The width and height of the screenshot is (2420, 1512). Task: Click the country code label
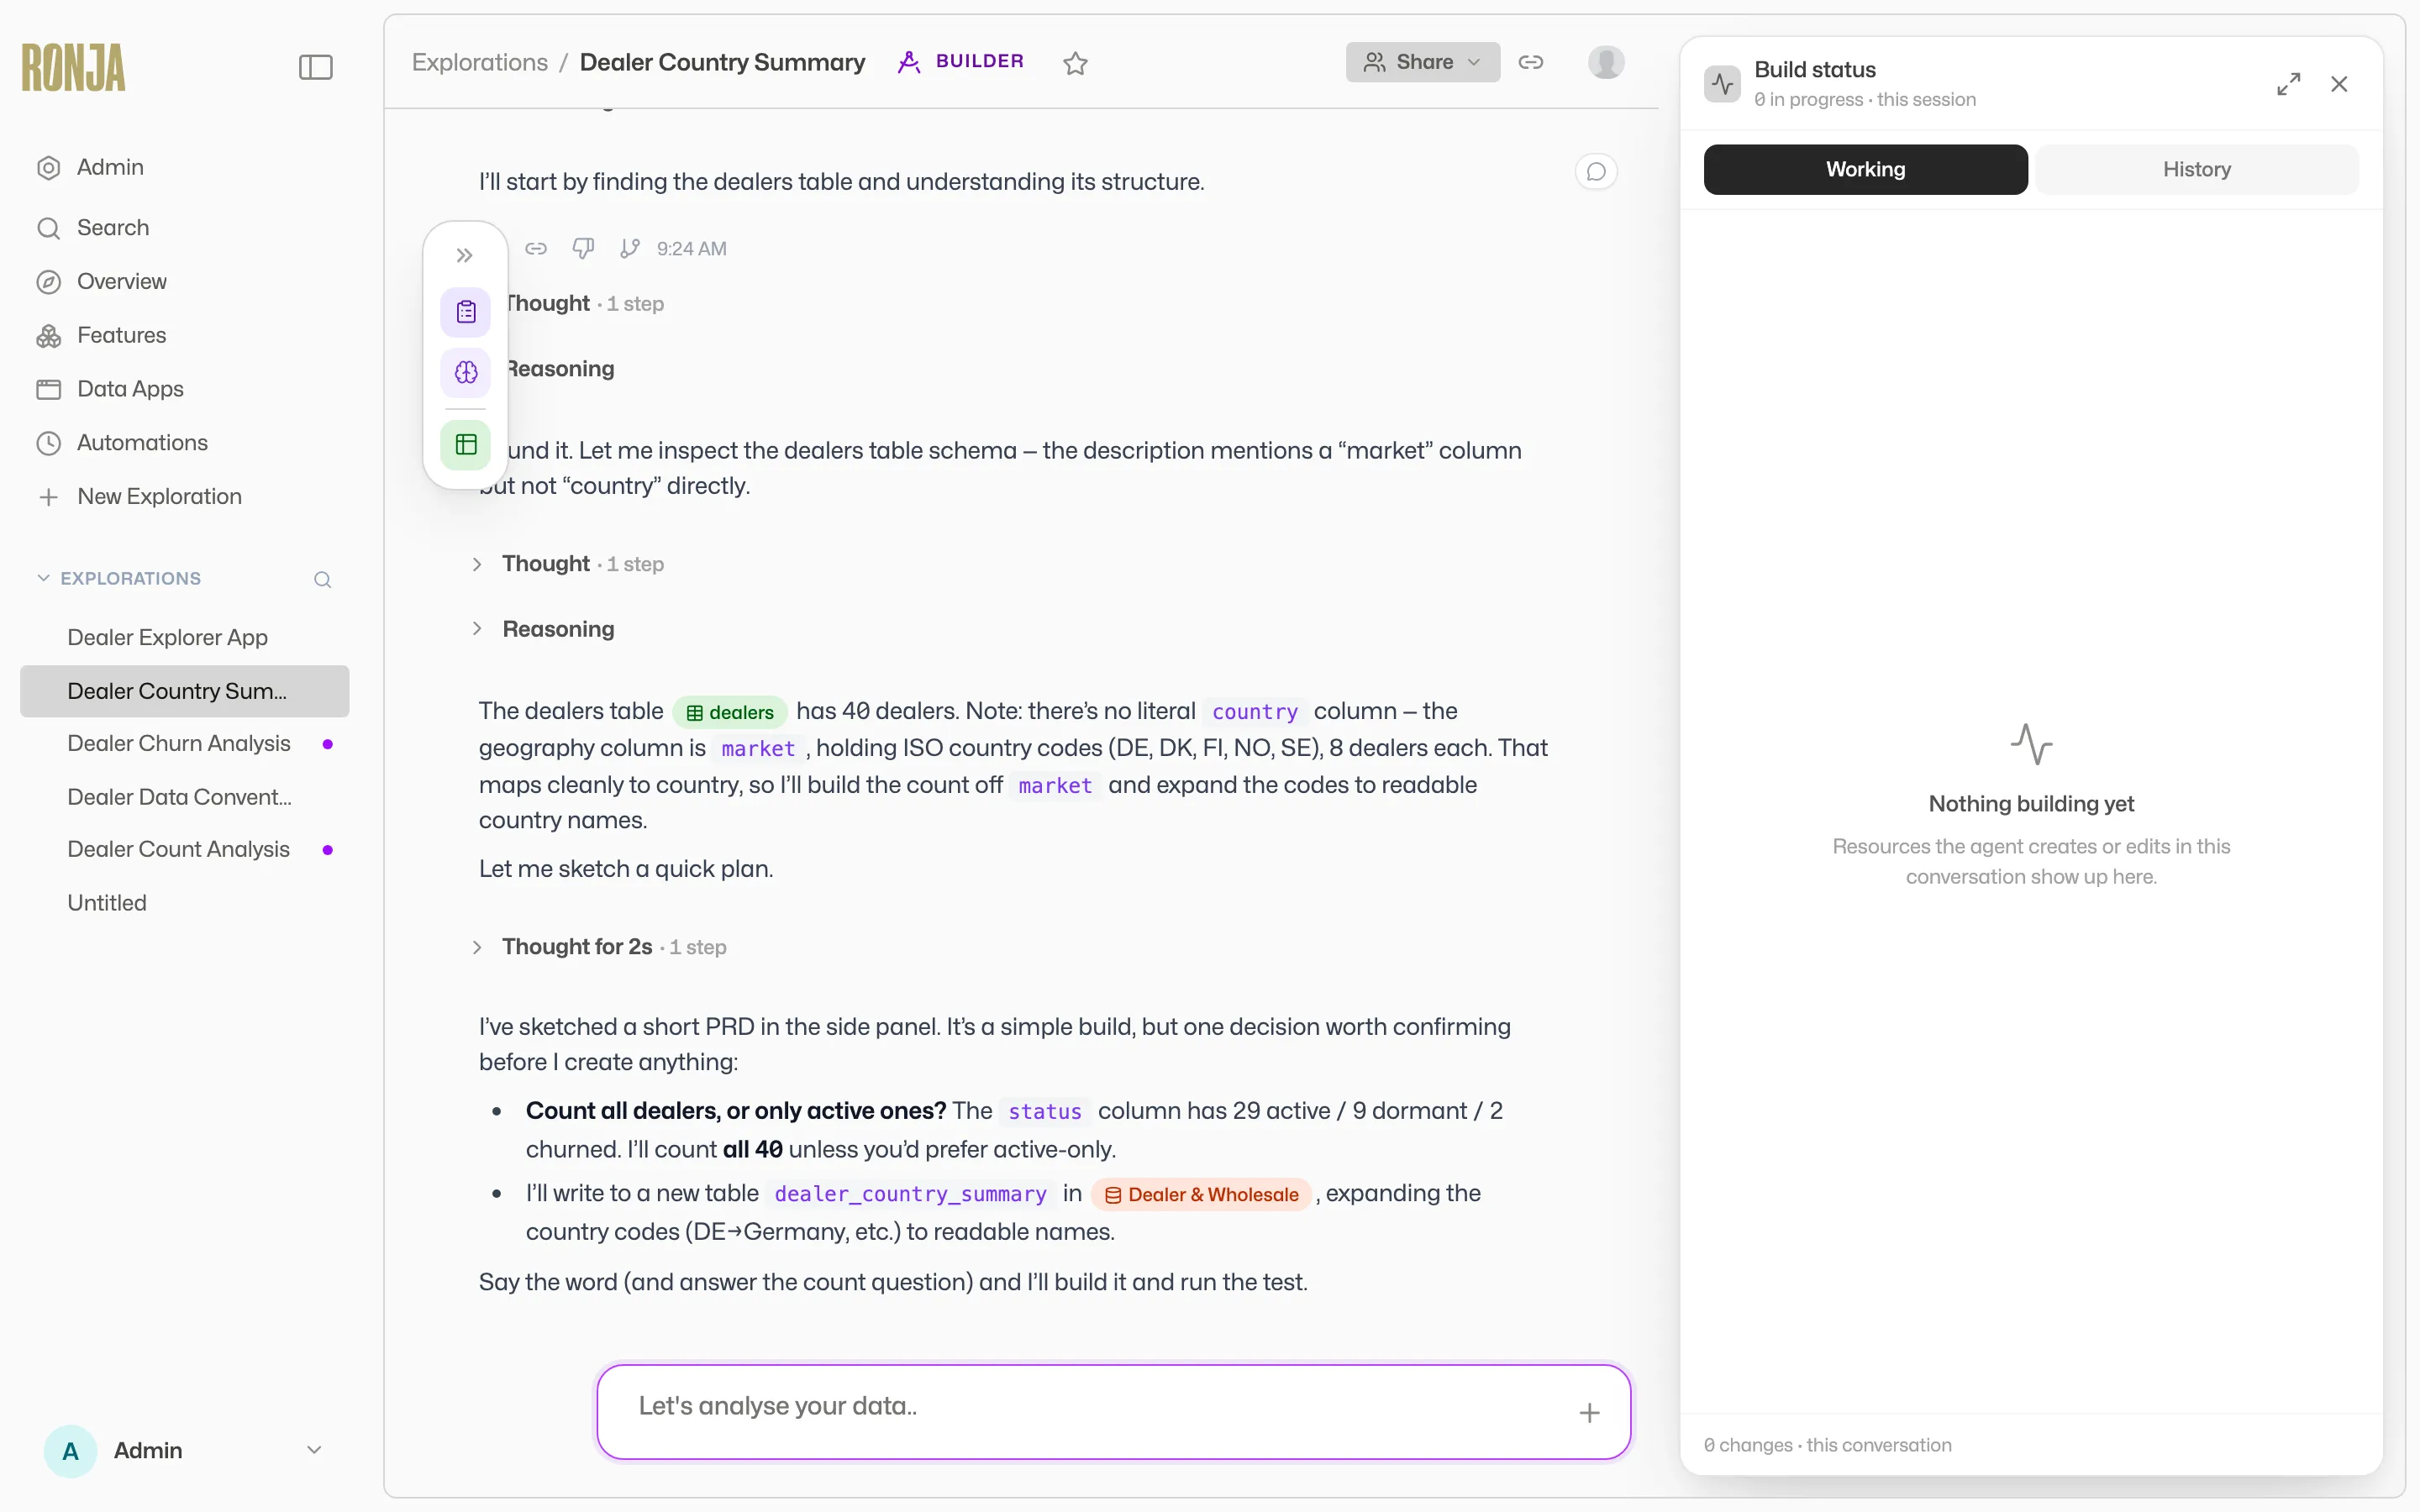click(x=1254, y=712)
